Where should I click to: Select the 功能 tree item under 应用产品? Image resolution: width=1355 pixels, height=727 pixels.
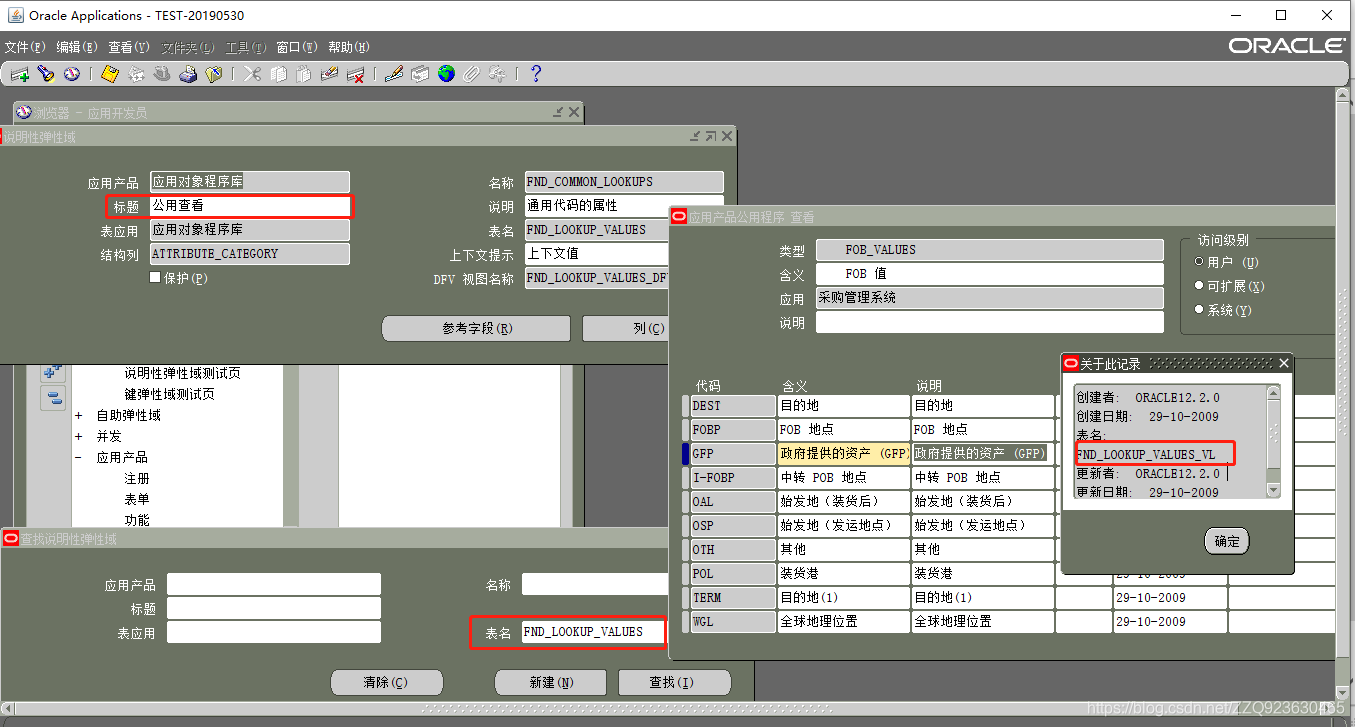point(137,520)
